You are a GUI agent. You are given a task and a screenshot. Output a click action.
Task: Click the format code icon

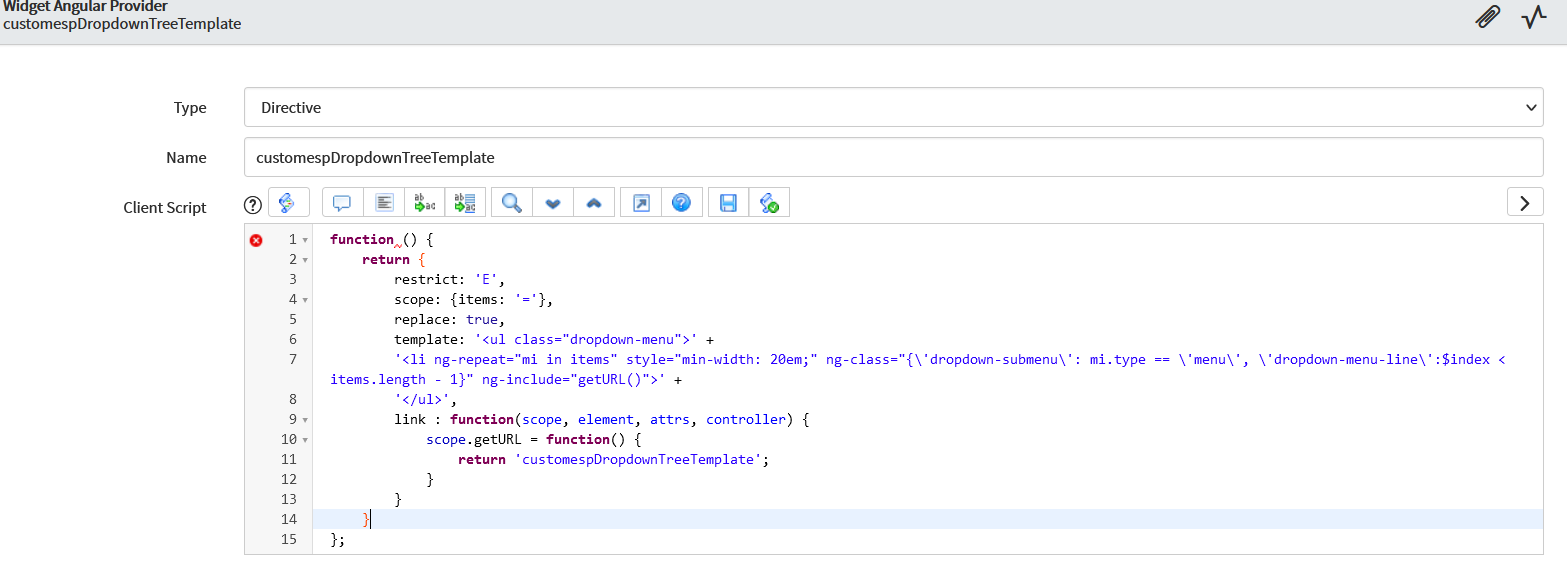click(x=384, y=203)
